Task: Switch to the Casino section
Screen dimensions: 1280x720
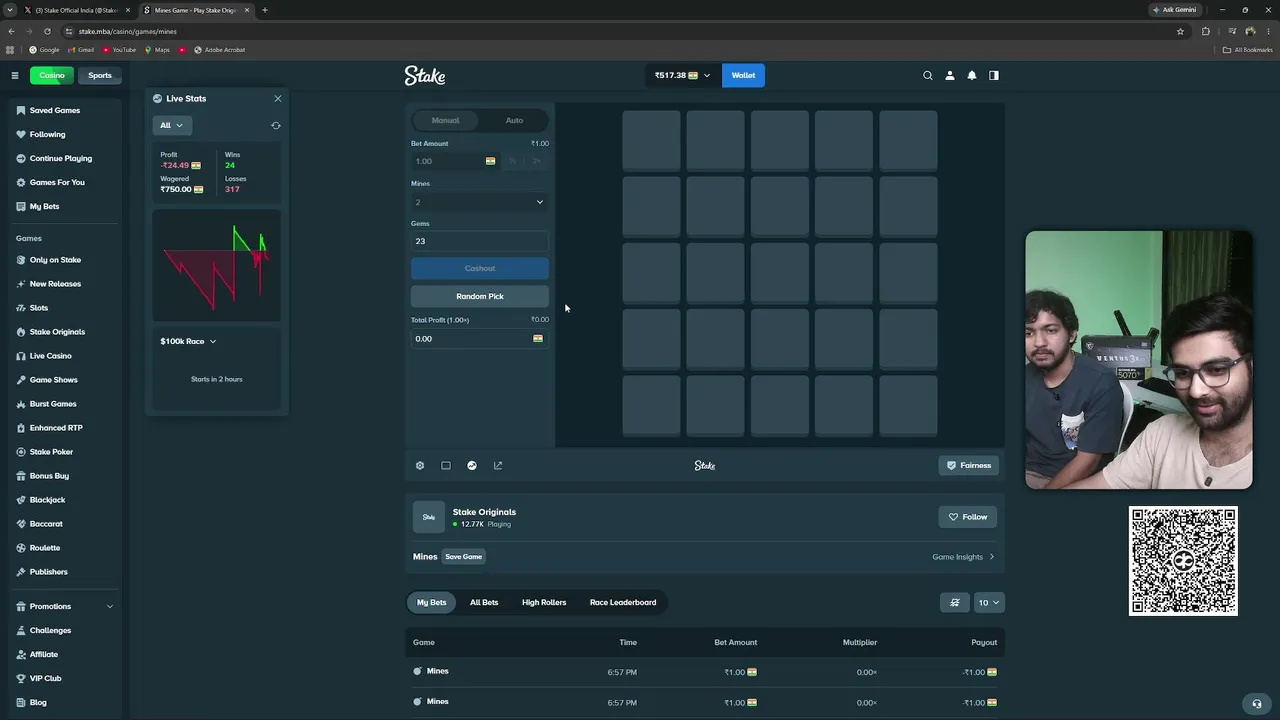Action: point(52,75)
